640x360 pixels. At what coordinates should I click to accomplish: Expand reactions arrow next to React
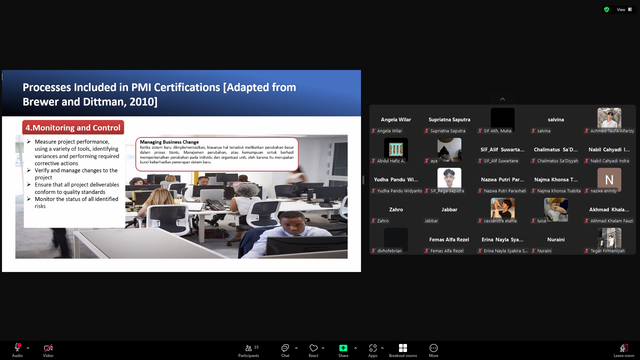tap(323, 348)
